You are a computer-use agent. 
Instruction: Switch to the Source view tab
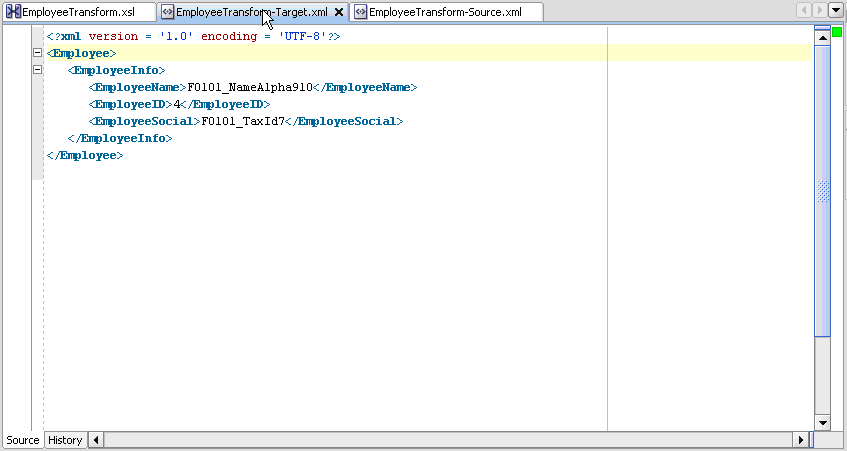pyautogui.click(x=22, y=440)
